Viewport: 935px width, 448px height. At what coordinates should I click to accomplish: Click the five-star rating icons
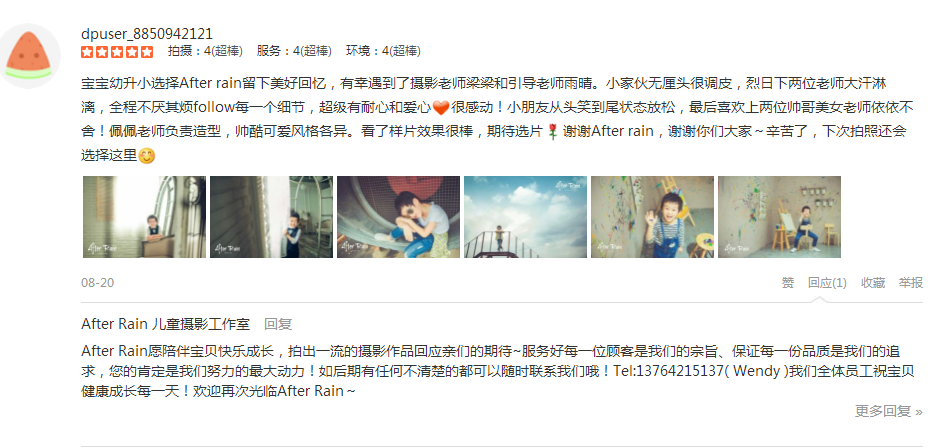click(117, 52)
